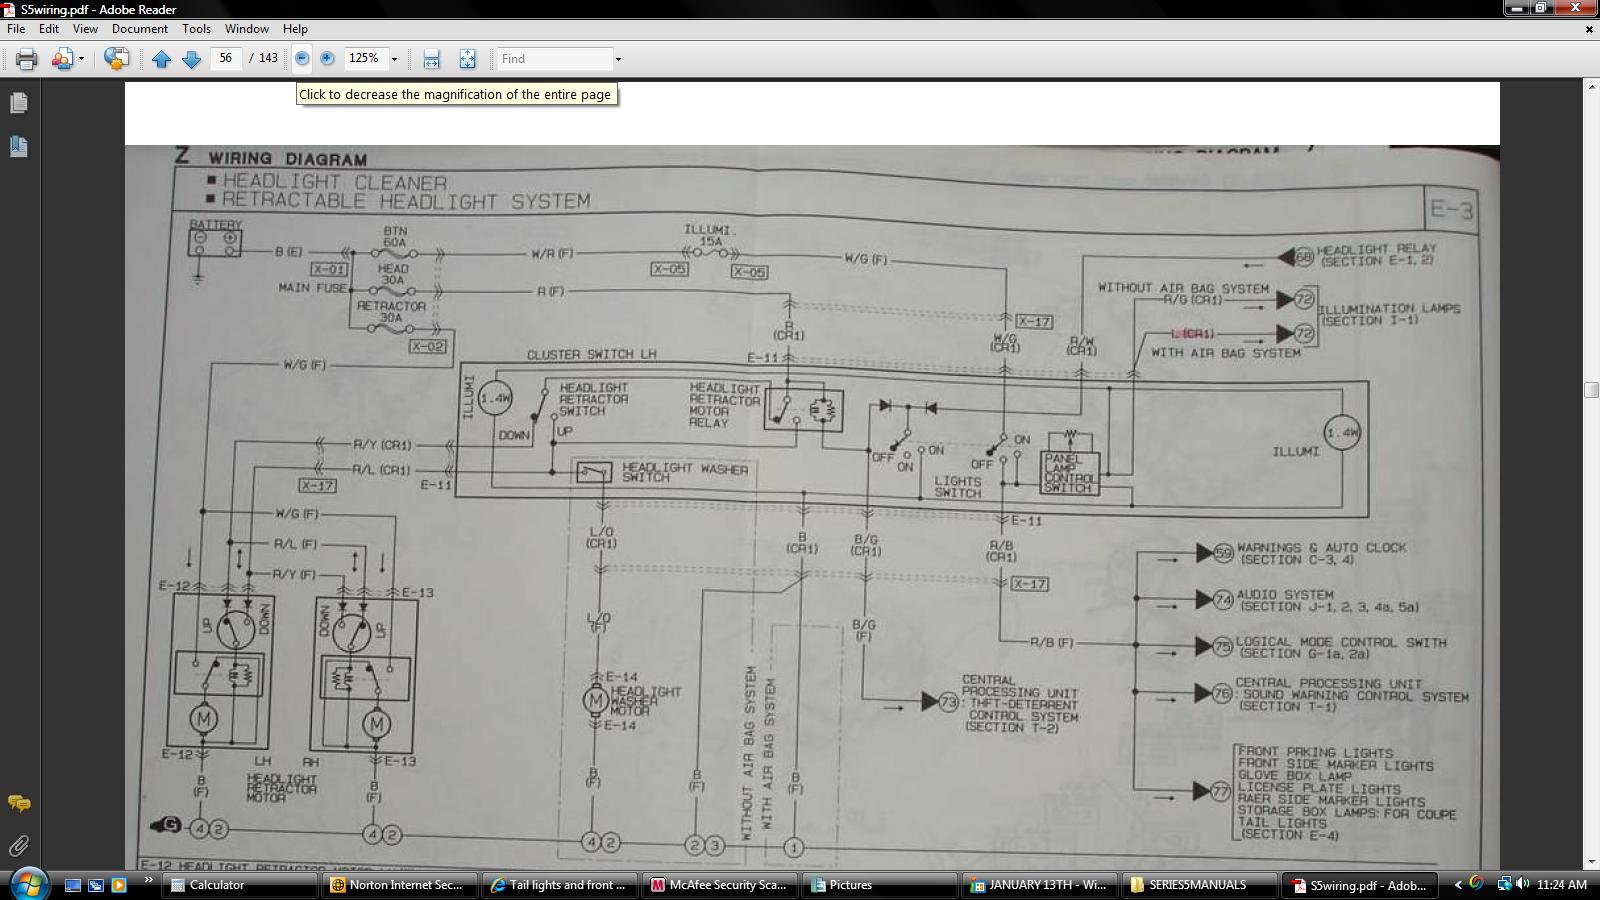Click the Print icon in the toolbar
This screenshot has width=1600, height=900.
coord(26,59)
